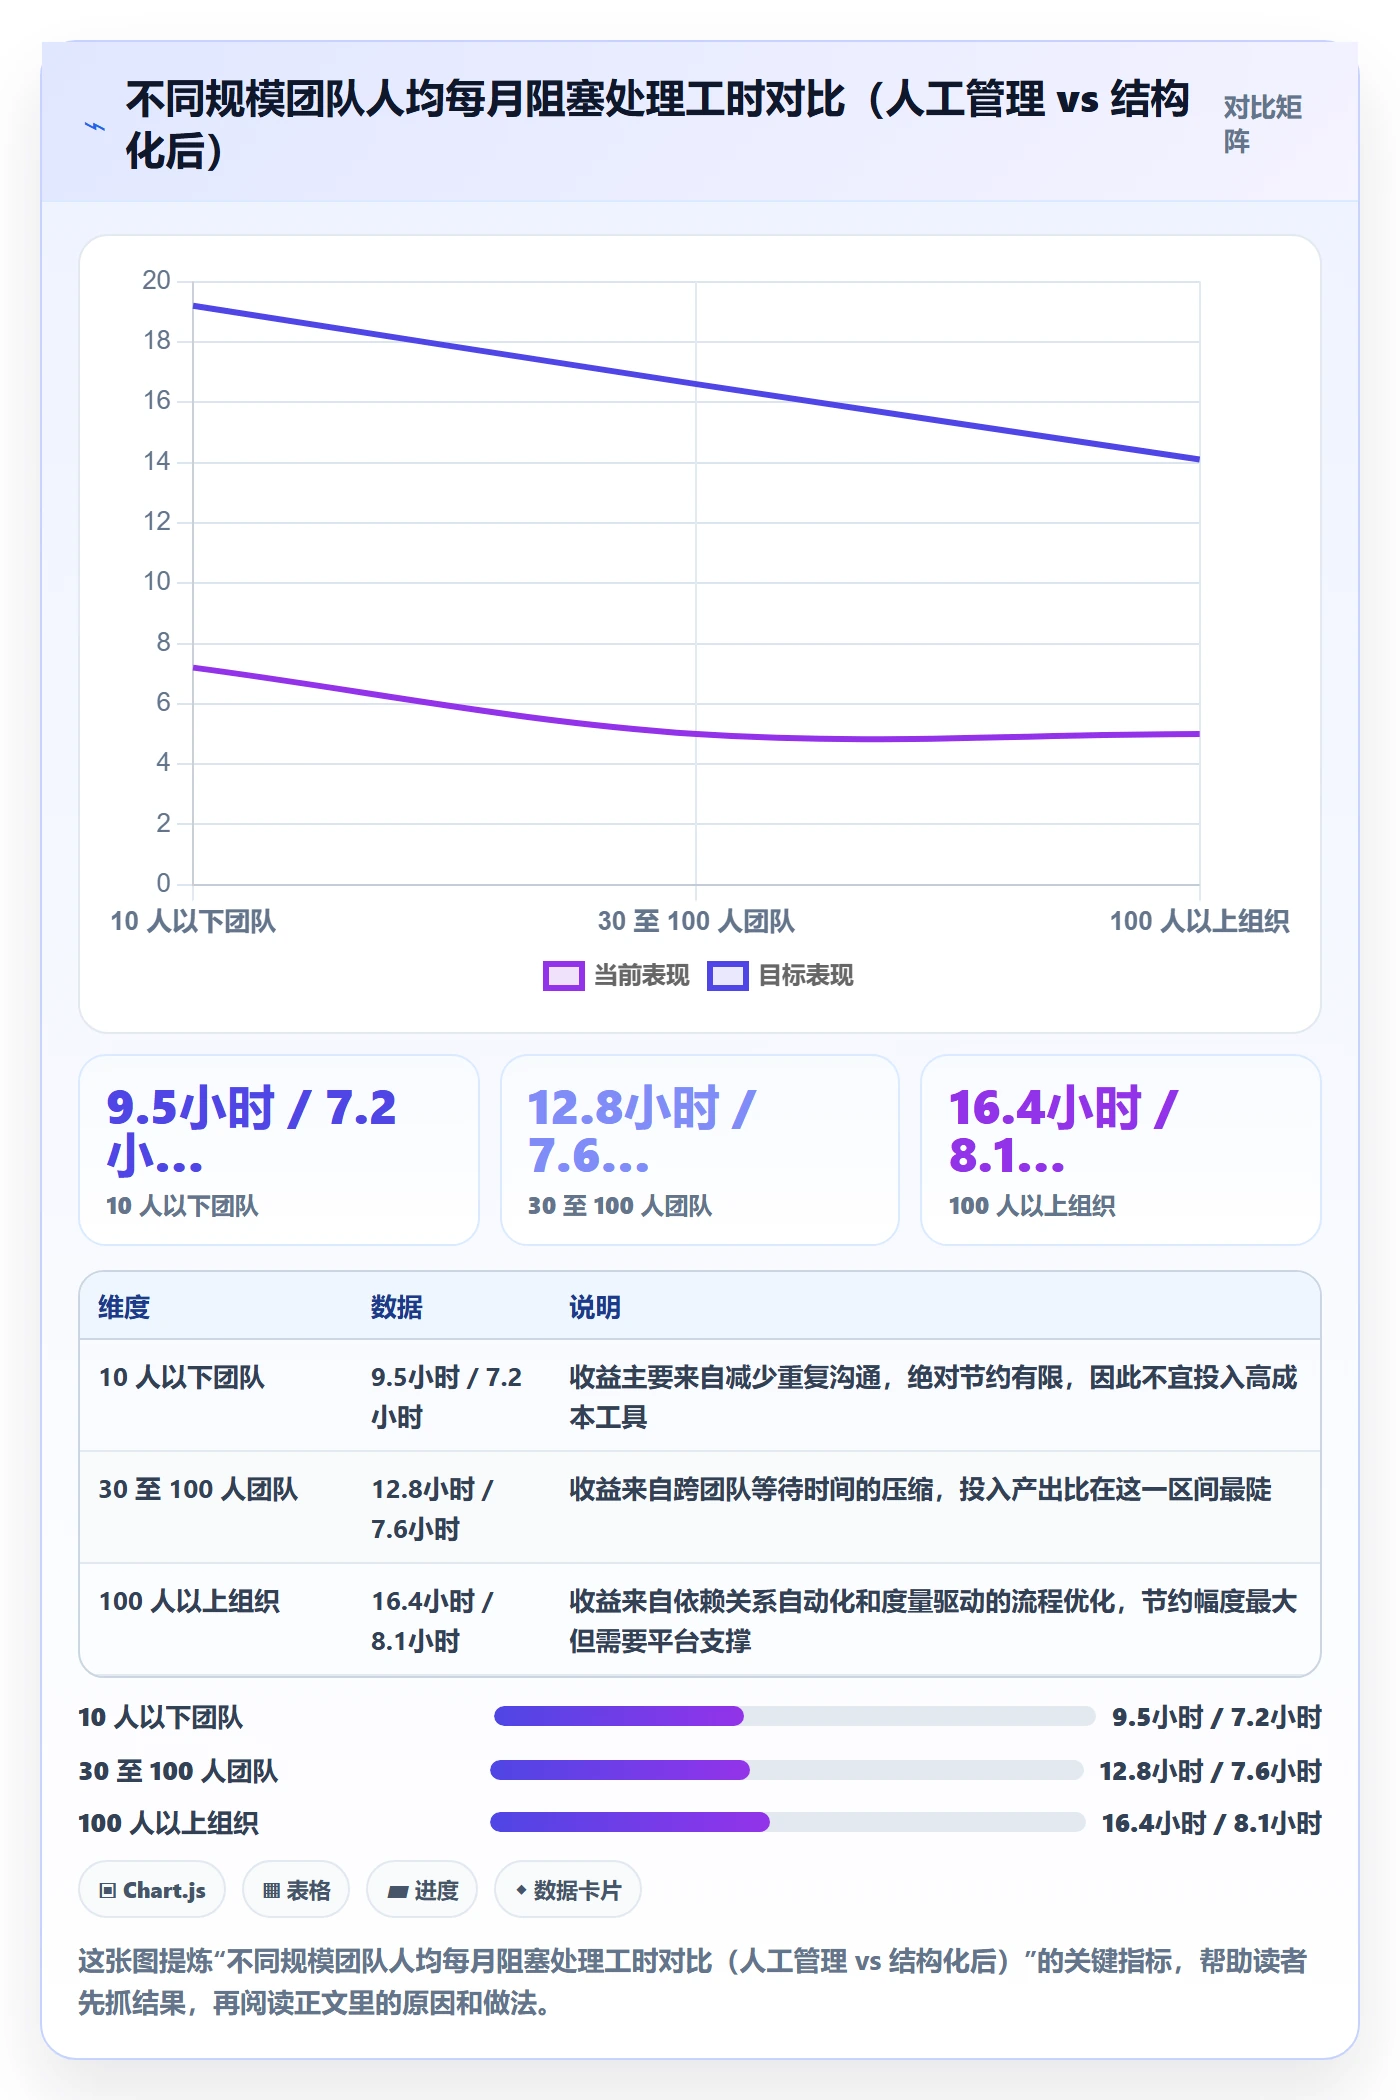Click progress value 12.8小时 / 7.6小时

(1210, 1772)
